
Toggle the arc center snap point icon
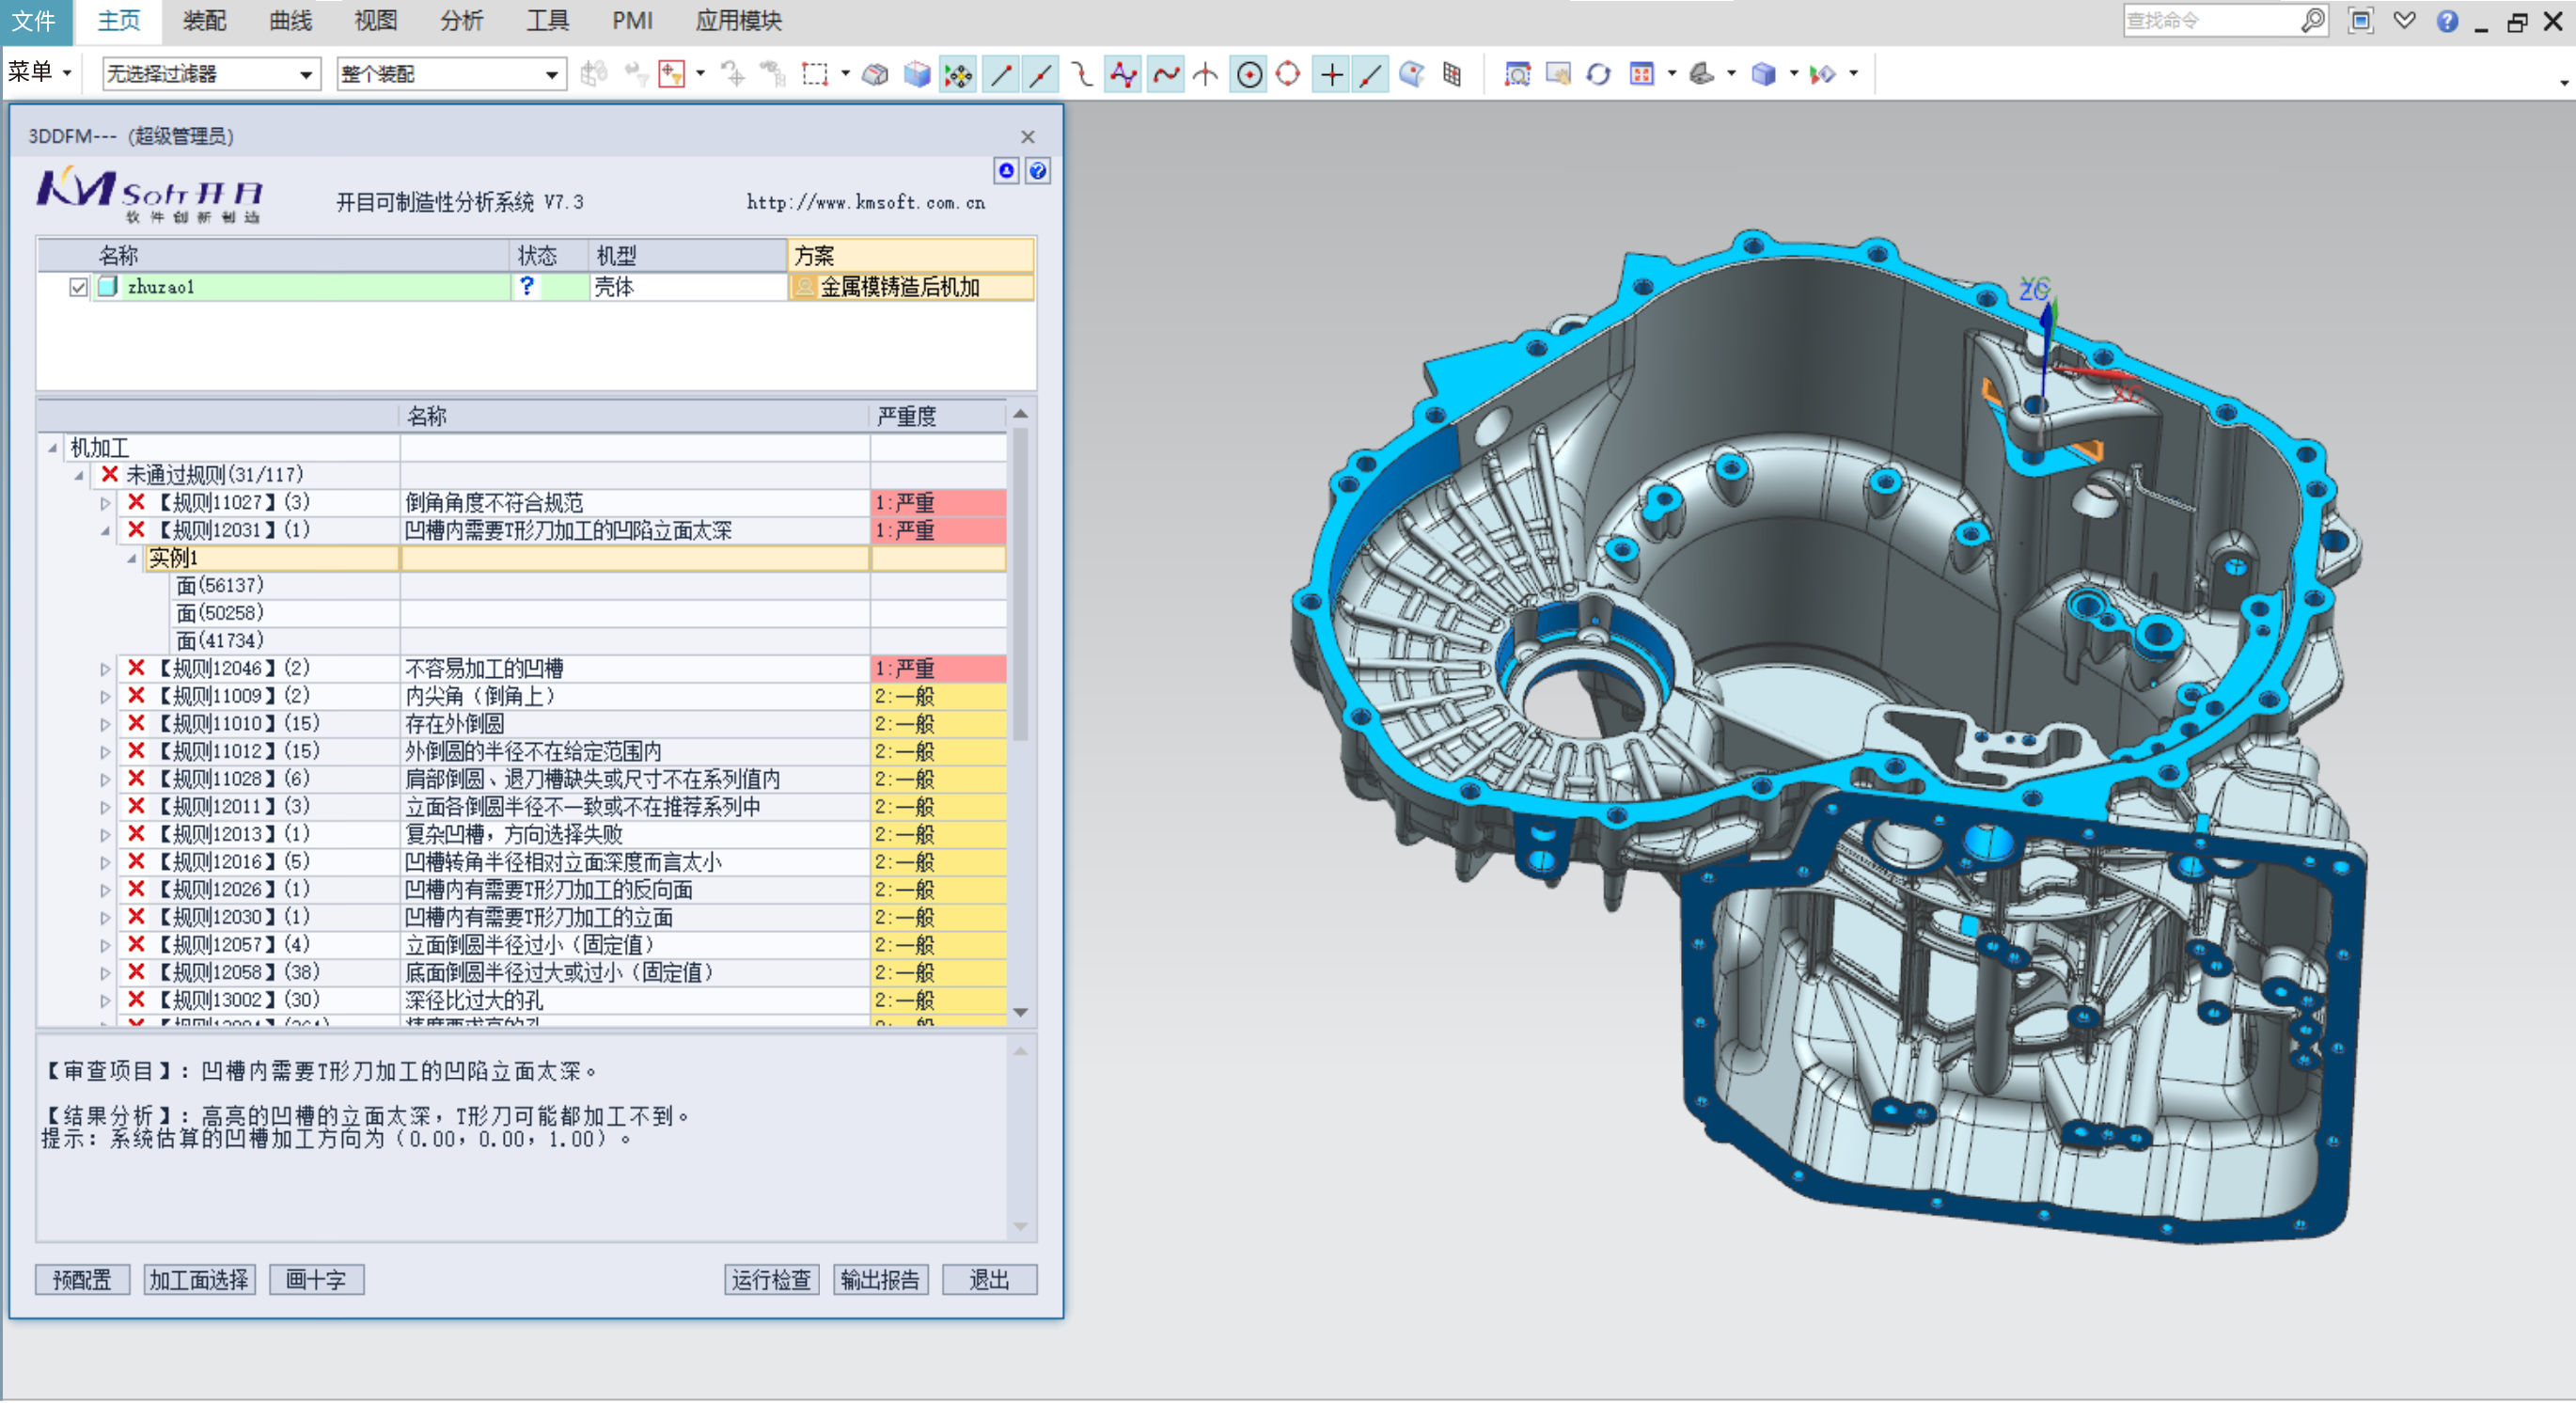click(x=1249, y=74)
